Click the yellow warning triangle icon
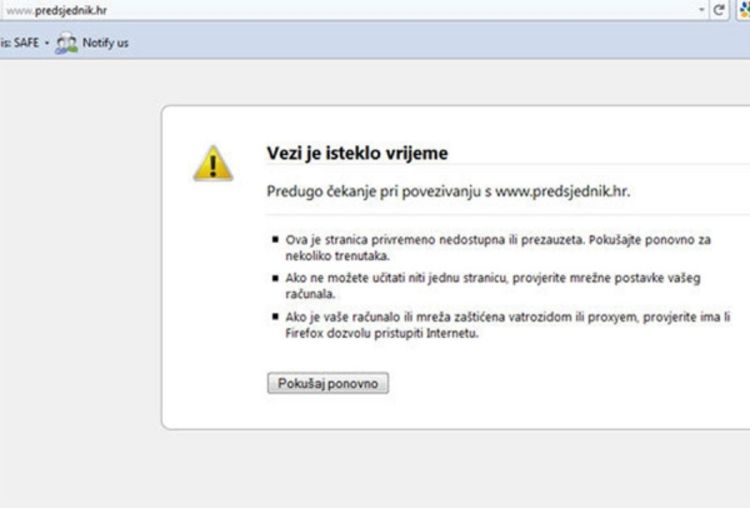This screenshot has width=750, height=508. [213, 164]
